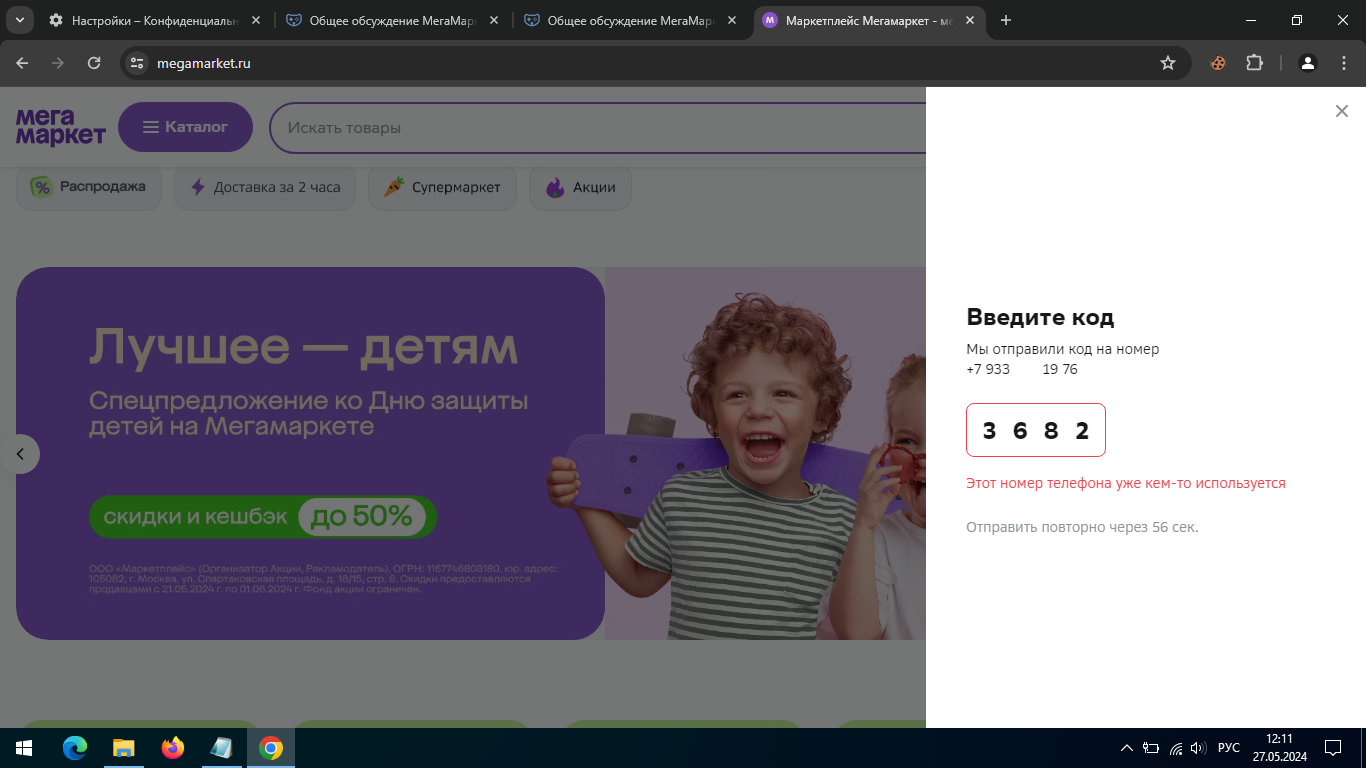Click the скидки и кешбэк до 50% badge
Viewport: 1366px width, 768px height.
pyautogui.click(x=263, y=517)
